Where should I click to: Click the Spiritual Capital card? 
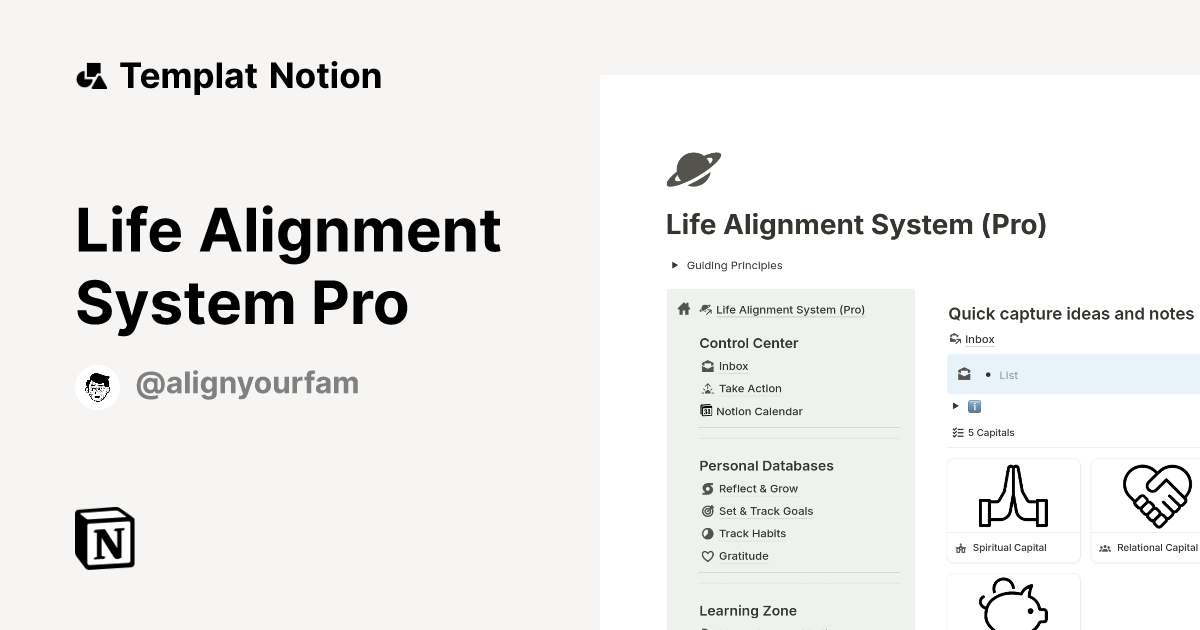point(1013,510)
